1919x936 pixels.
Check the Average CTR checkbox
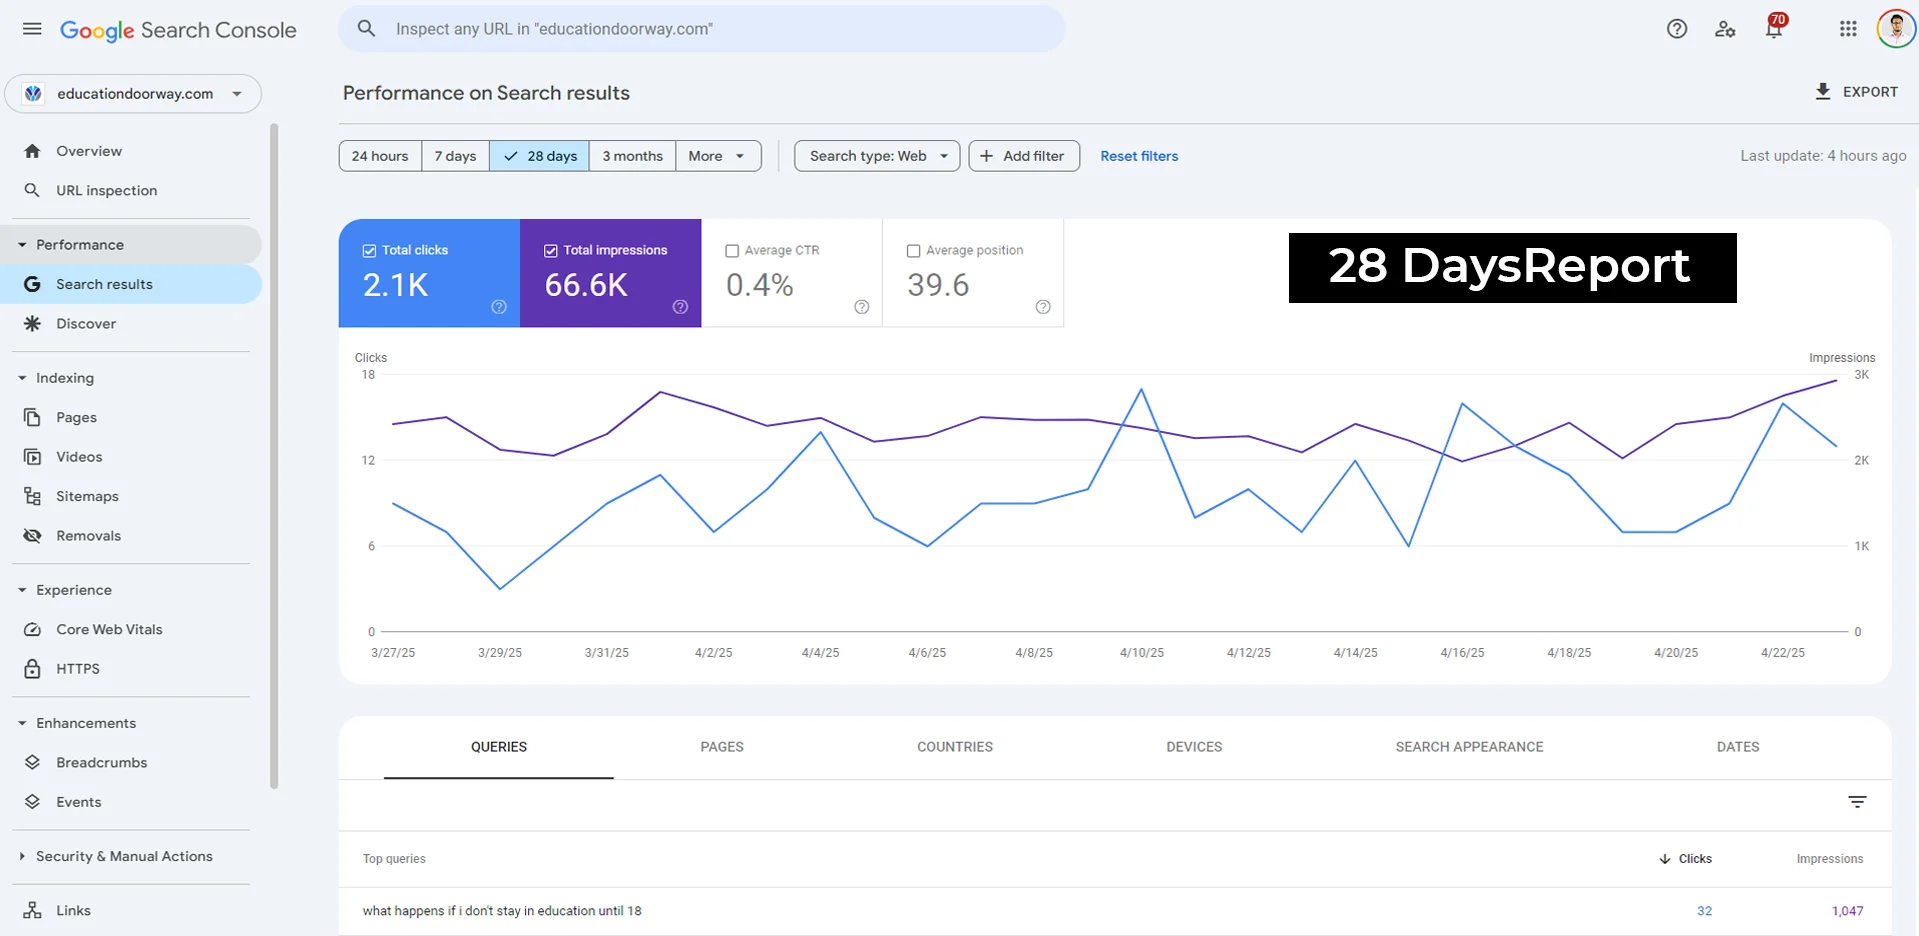tap(732, 251)
